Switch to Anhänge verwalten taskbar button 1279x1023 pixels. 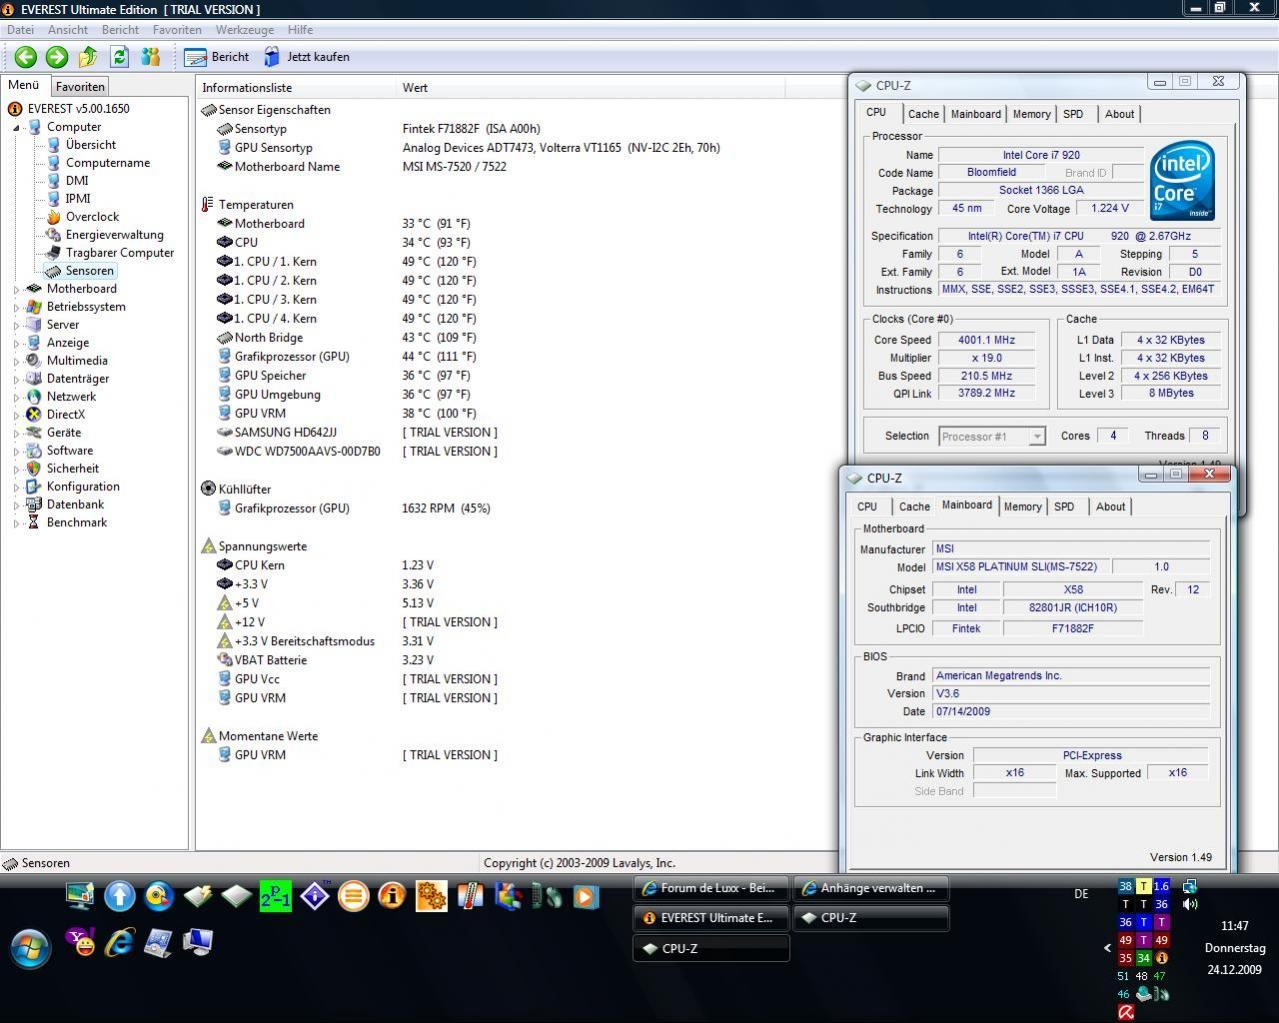[871, 889]
